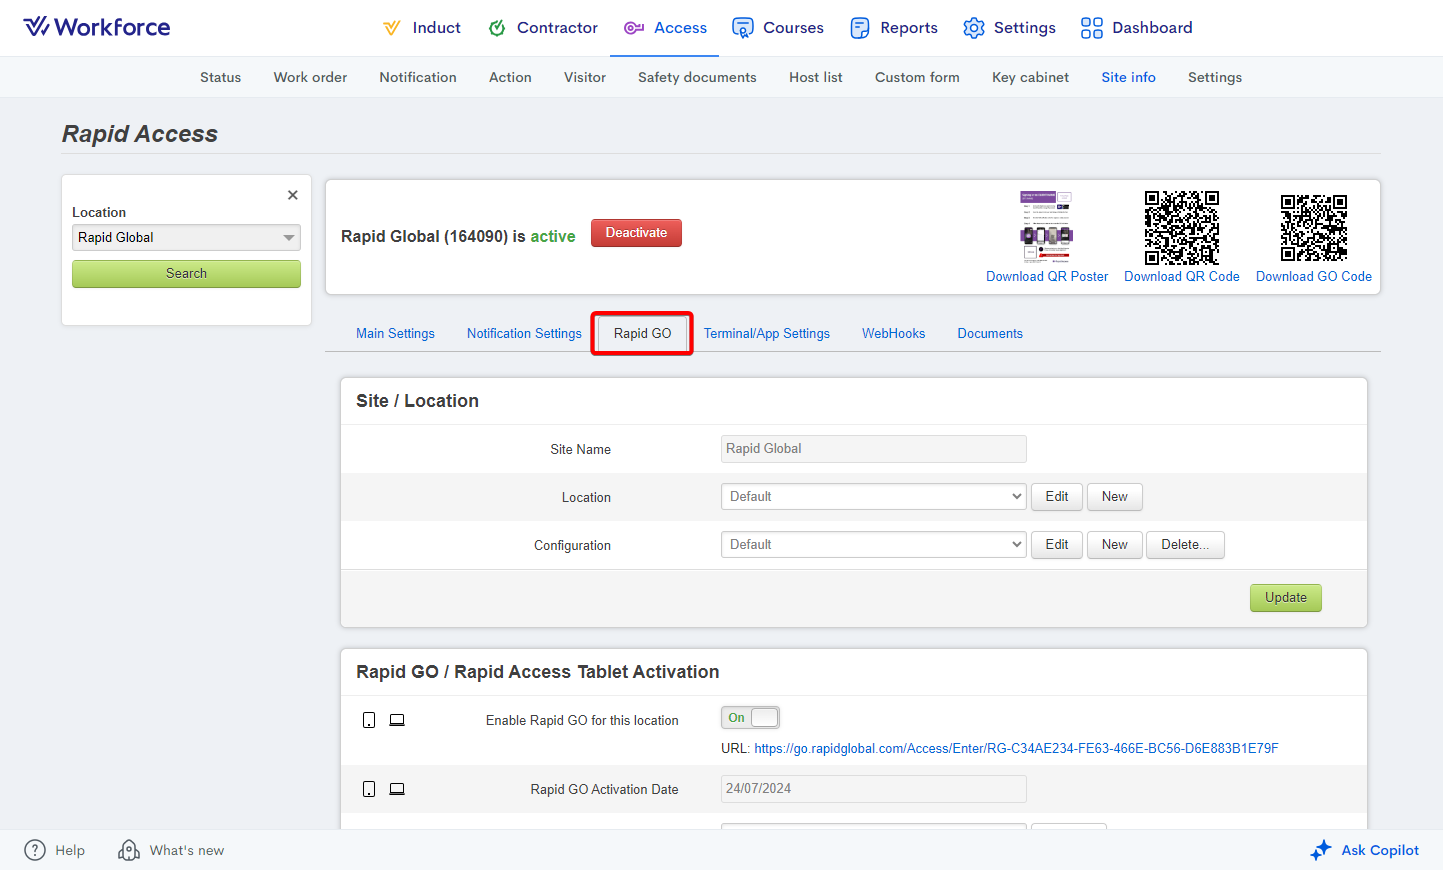Image resolution: width=1443 pixels, height=870 pixels.
Task: Click the green Update button
Action: click(1286, 598)
